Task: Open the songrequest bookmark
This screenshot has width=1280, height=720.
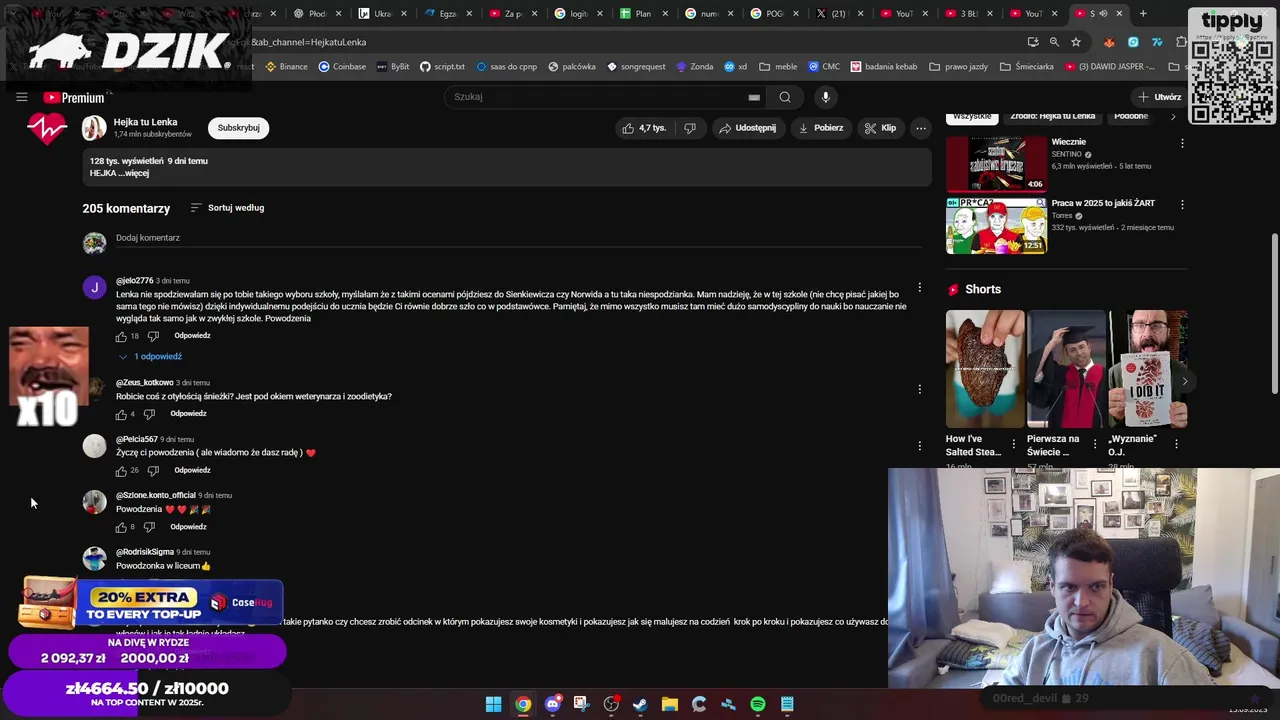Action: [636, 67]
